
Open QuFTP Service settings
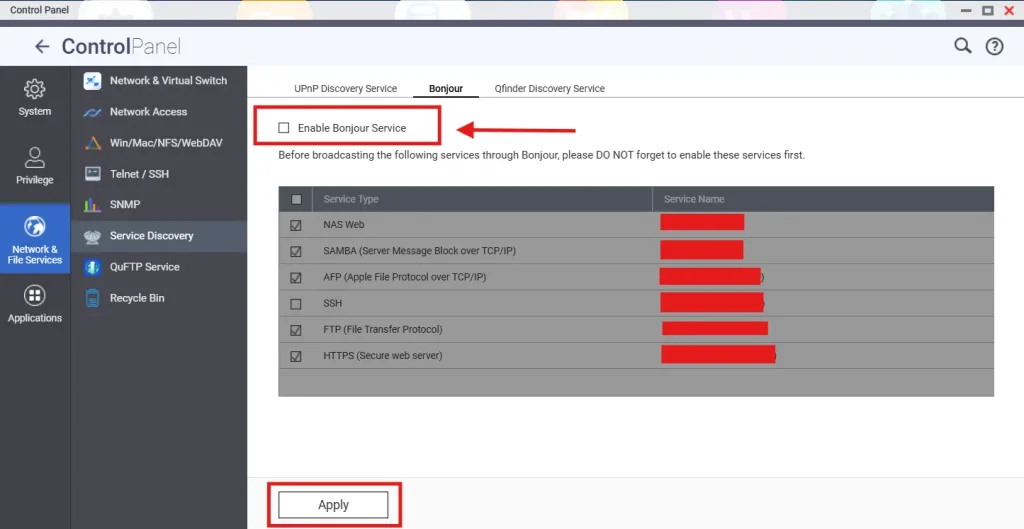pos(159,266)
